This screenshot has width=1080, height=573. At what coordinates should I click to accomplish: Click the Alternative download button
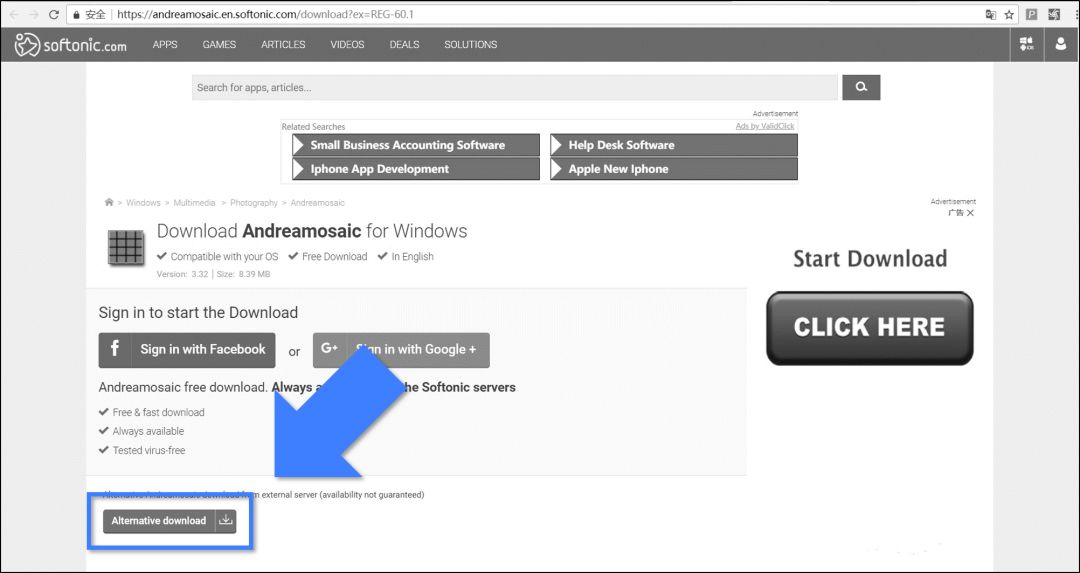pos(169,521)
